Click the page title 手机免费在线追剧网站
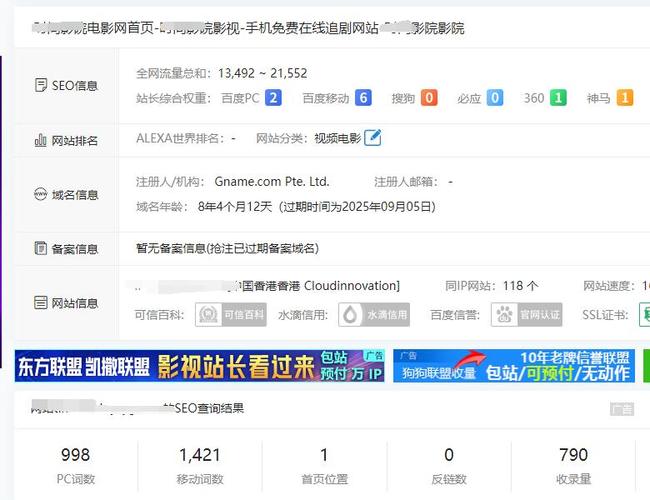The image size is (650, 500). coord(312,28)
